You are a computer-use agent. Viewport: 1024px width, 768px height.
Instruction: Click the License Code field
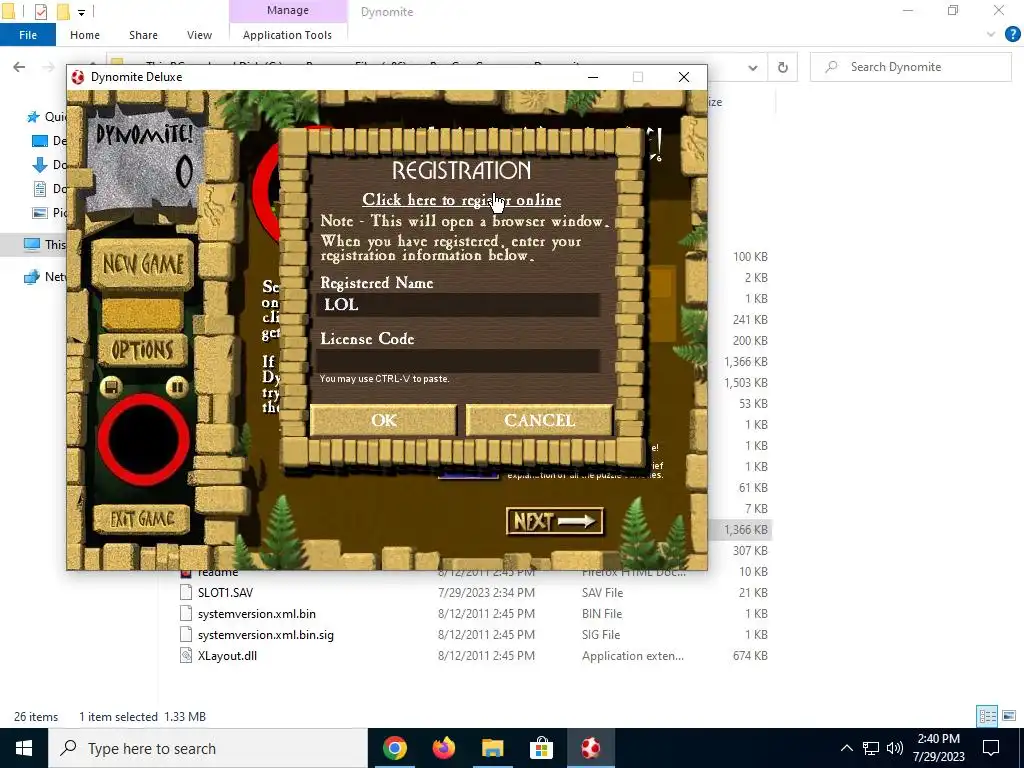[458, 360]
